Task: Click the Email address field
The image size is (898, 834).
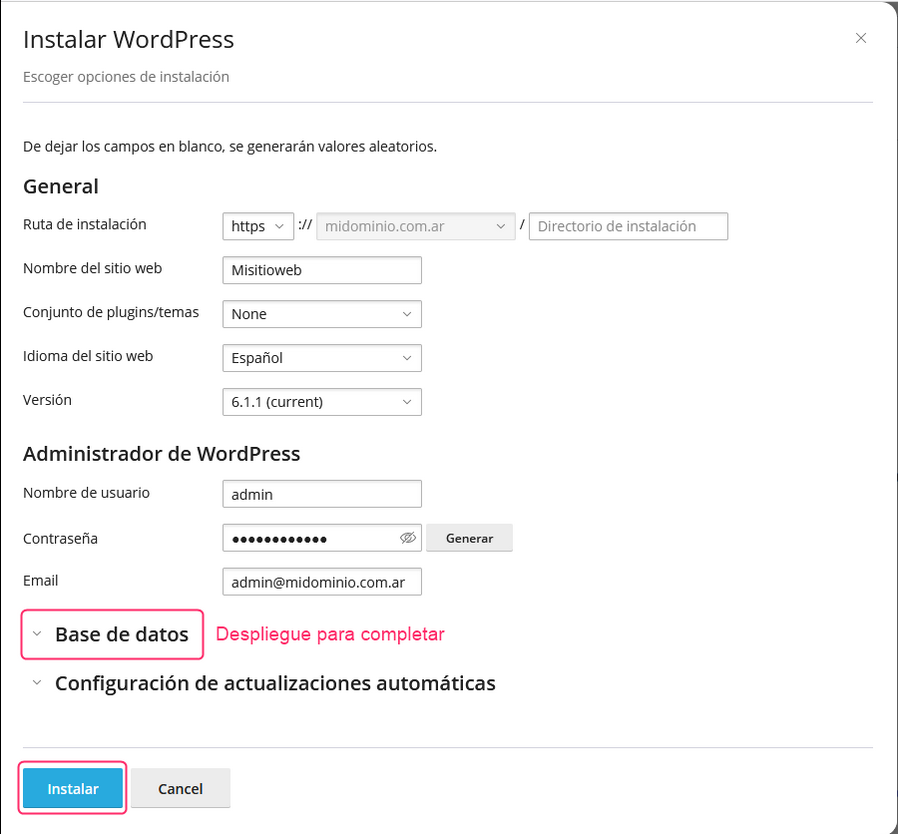Action: [x=322, y=582]
